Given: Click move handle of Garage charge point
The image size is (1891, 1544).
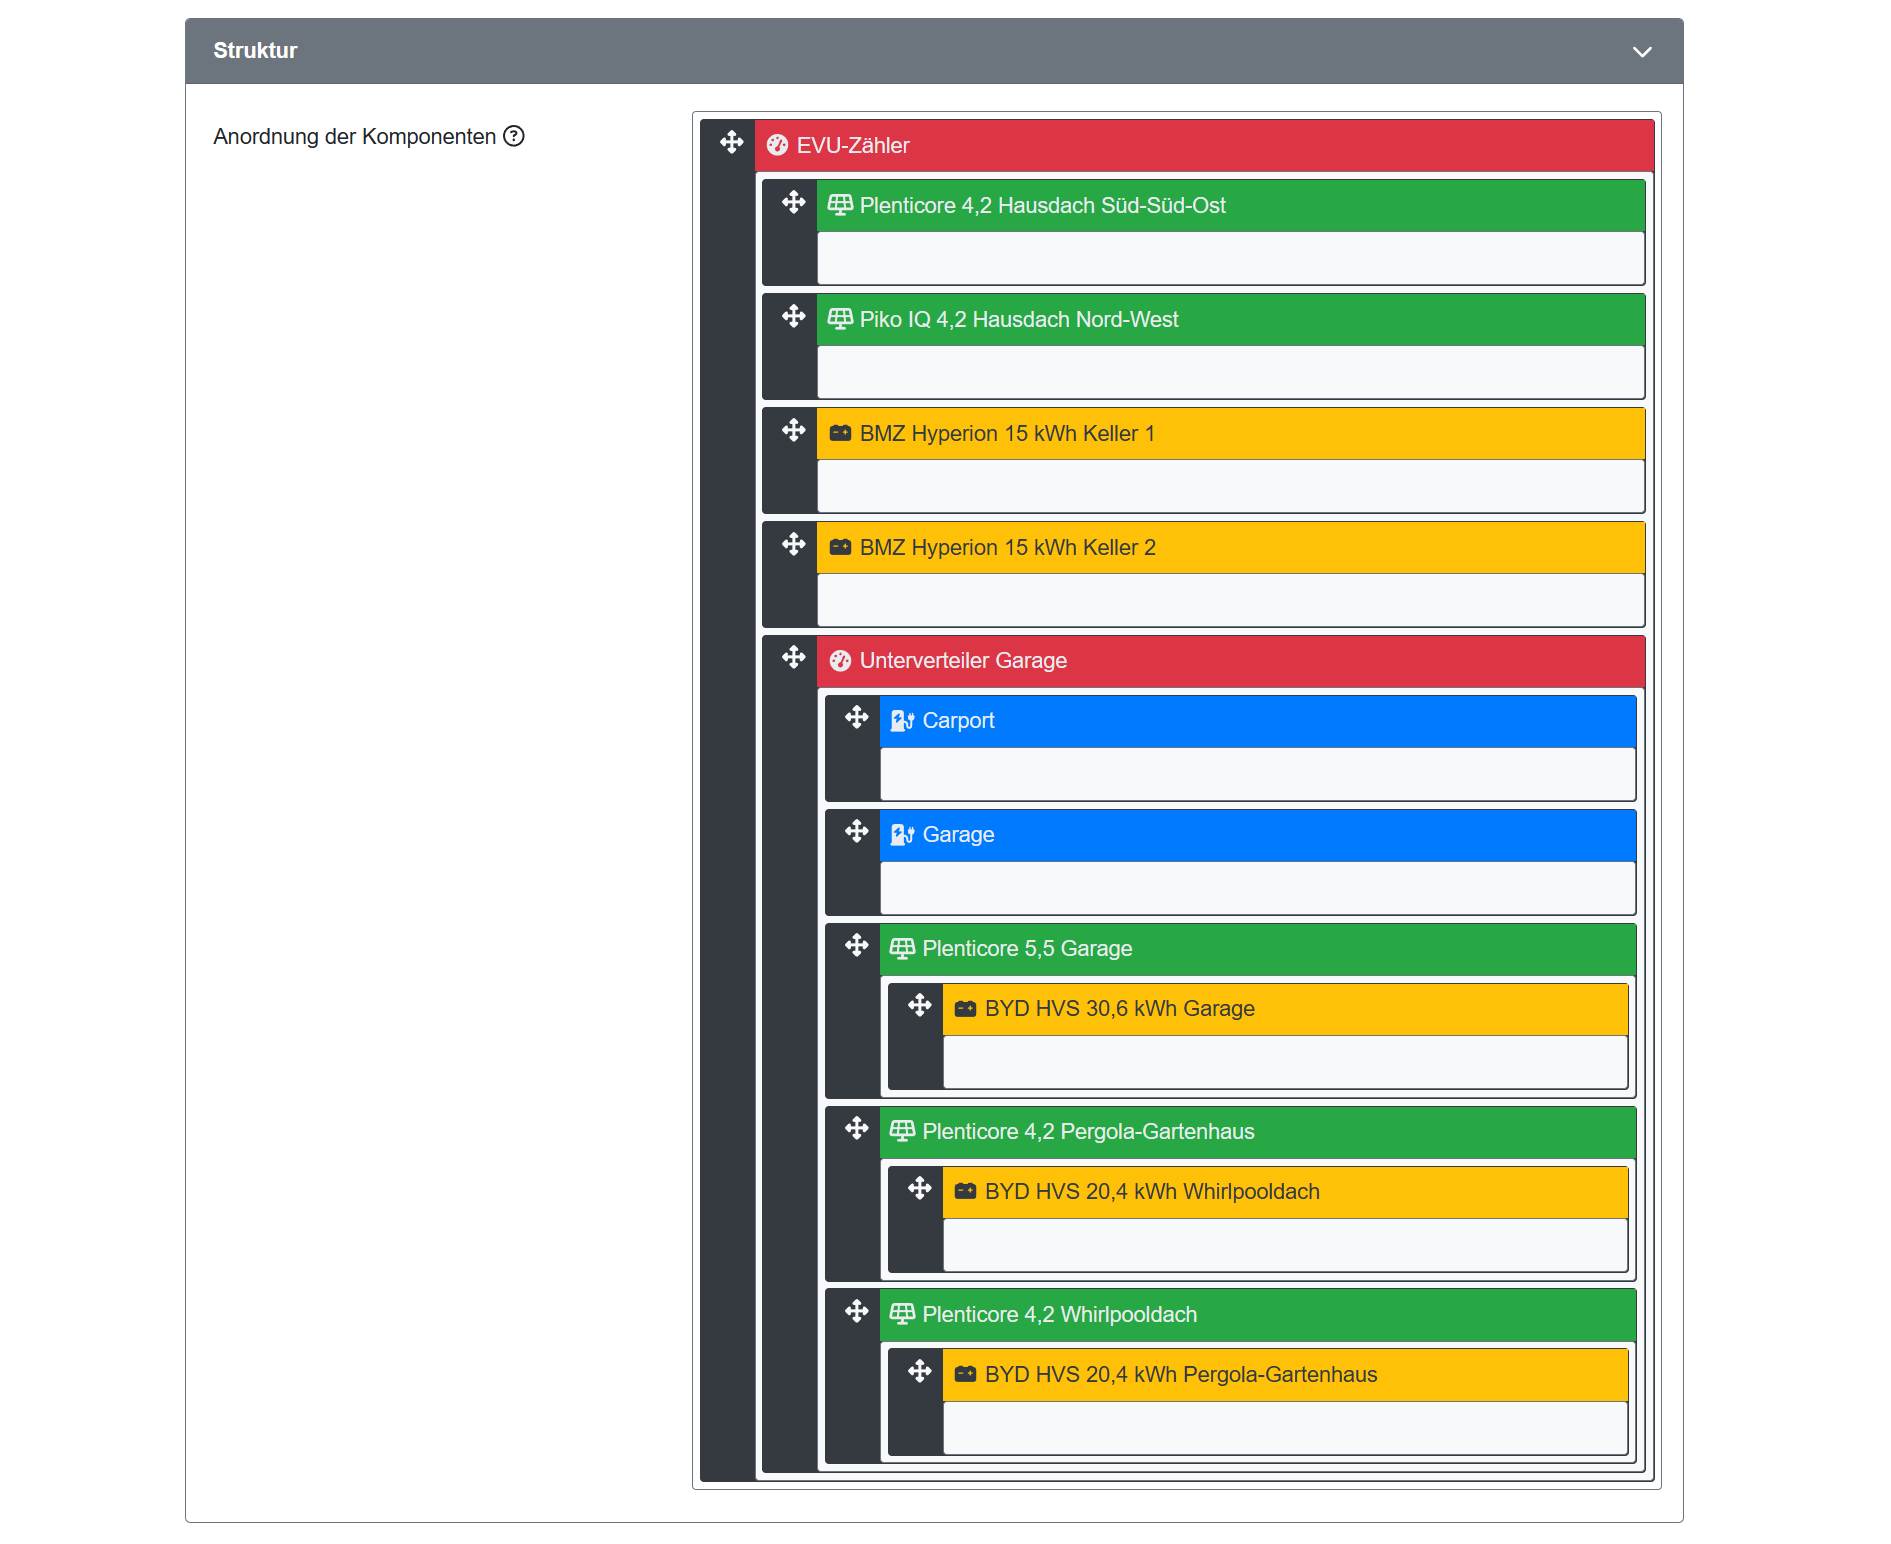Looking at the screenshot, I should (x=857, y=831).
